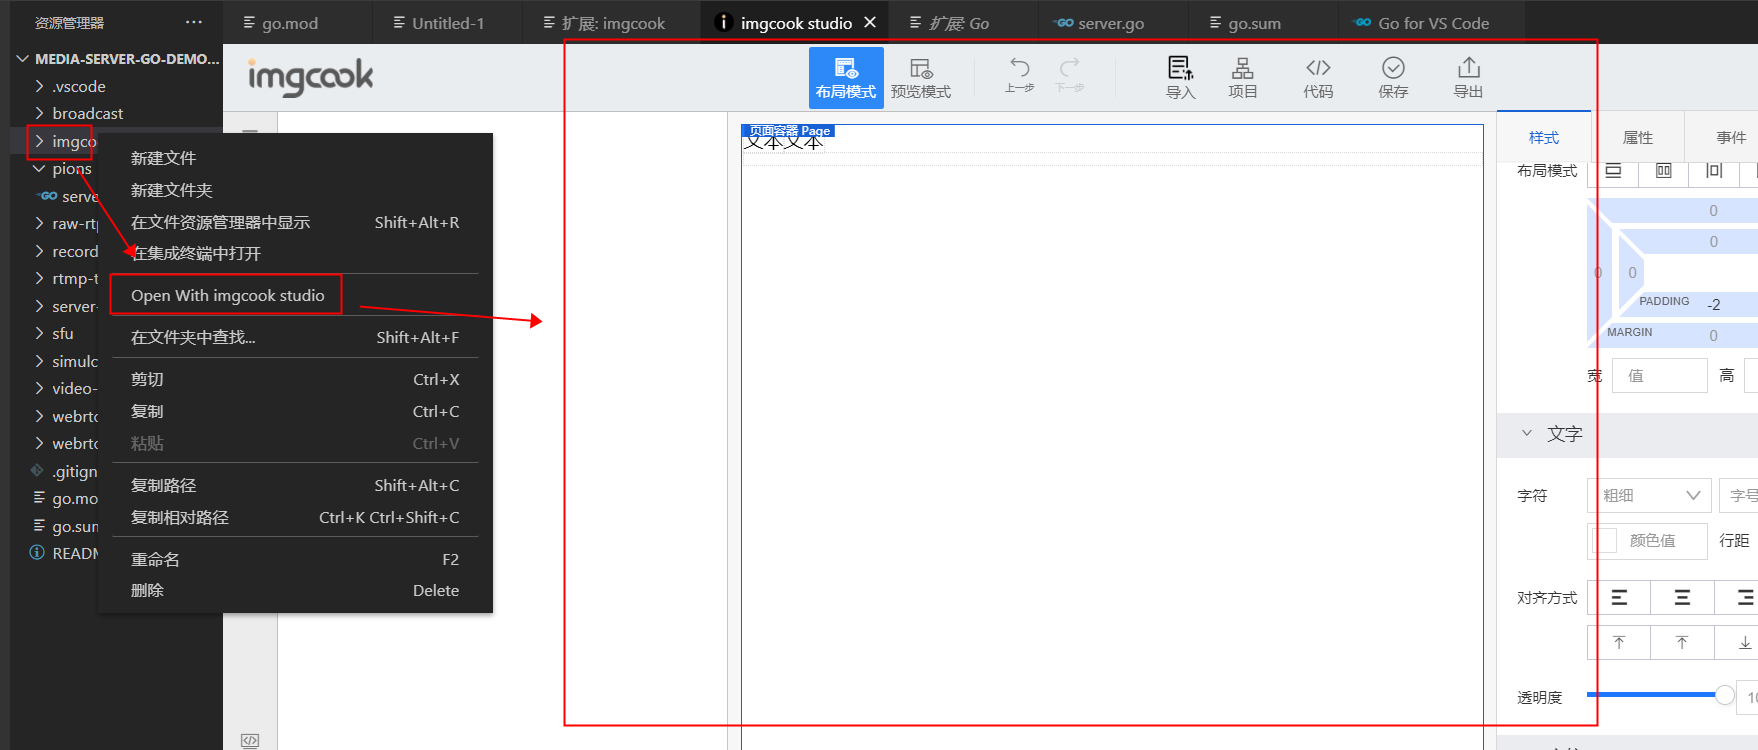The image size is (1758, 750).
Task: Choose 复制 from context menu
Action: pos(295,411)
